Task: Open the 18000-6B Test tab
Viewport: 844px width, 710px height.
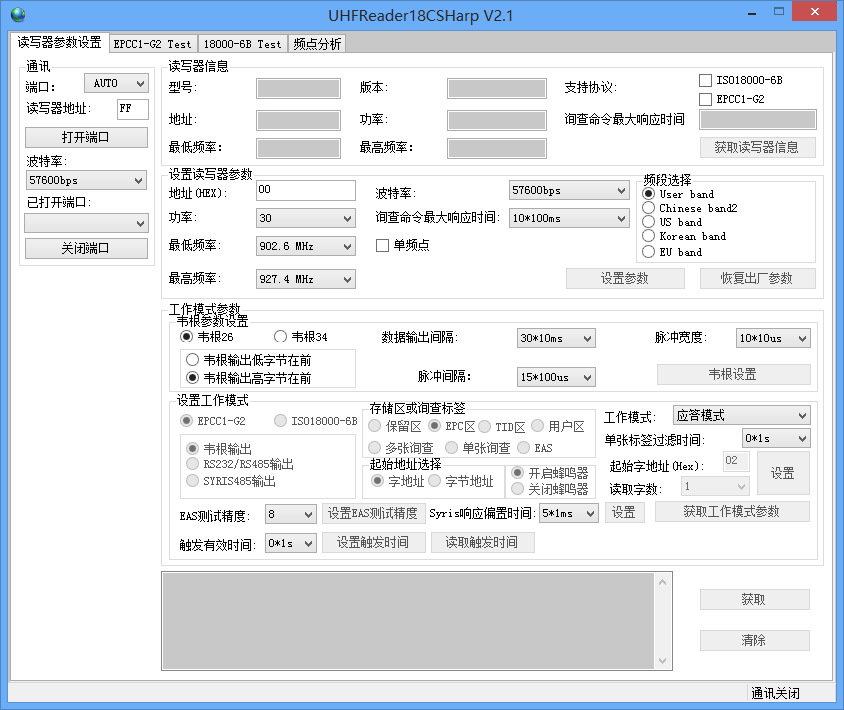Action: (242, 44)
